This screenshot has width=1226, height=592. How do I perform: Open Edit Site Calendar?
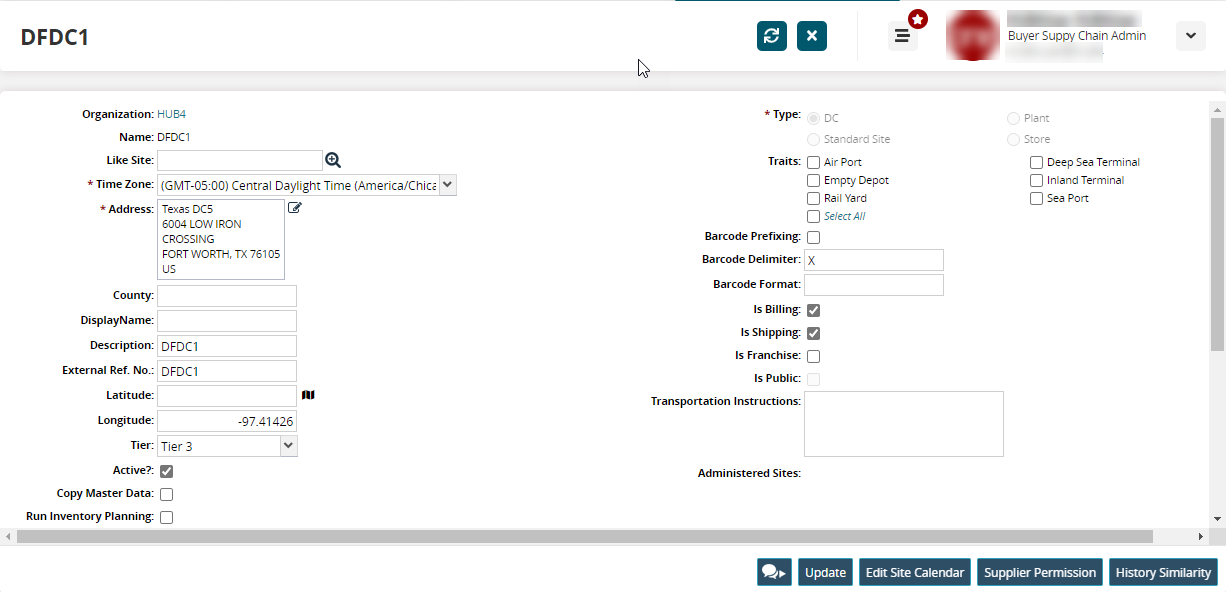pyautogui.click(x=915, y=572)
